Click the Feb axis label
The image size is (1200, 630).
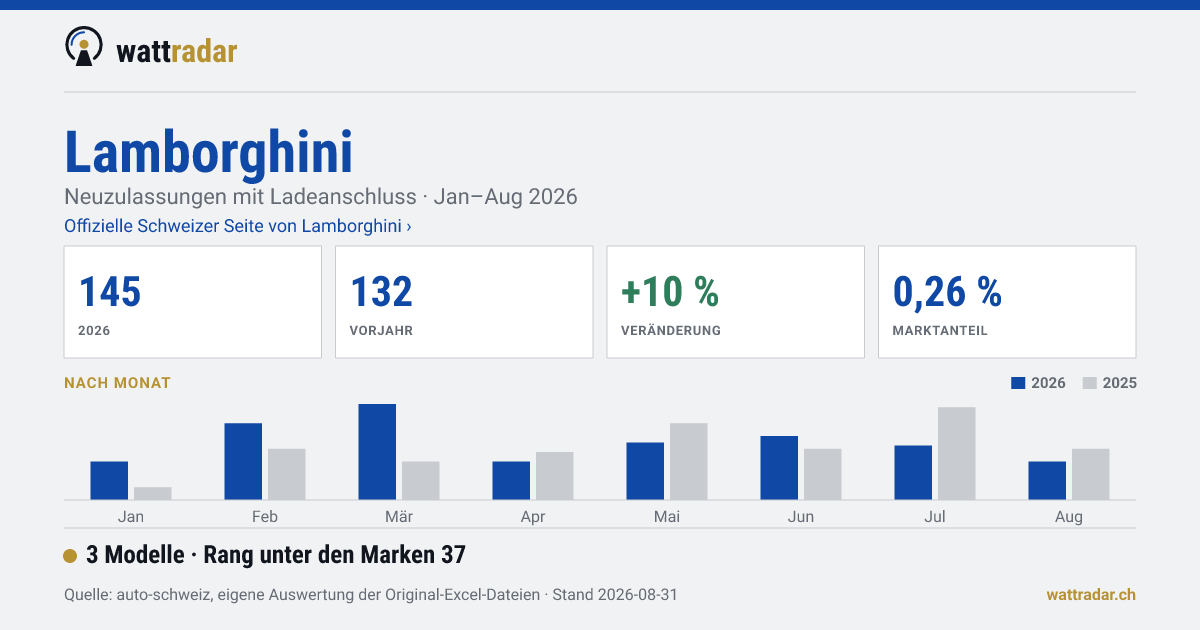(265, 517)
